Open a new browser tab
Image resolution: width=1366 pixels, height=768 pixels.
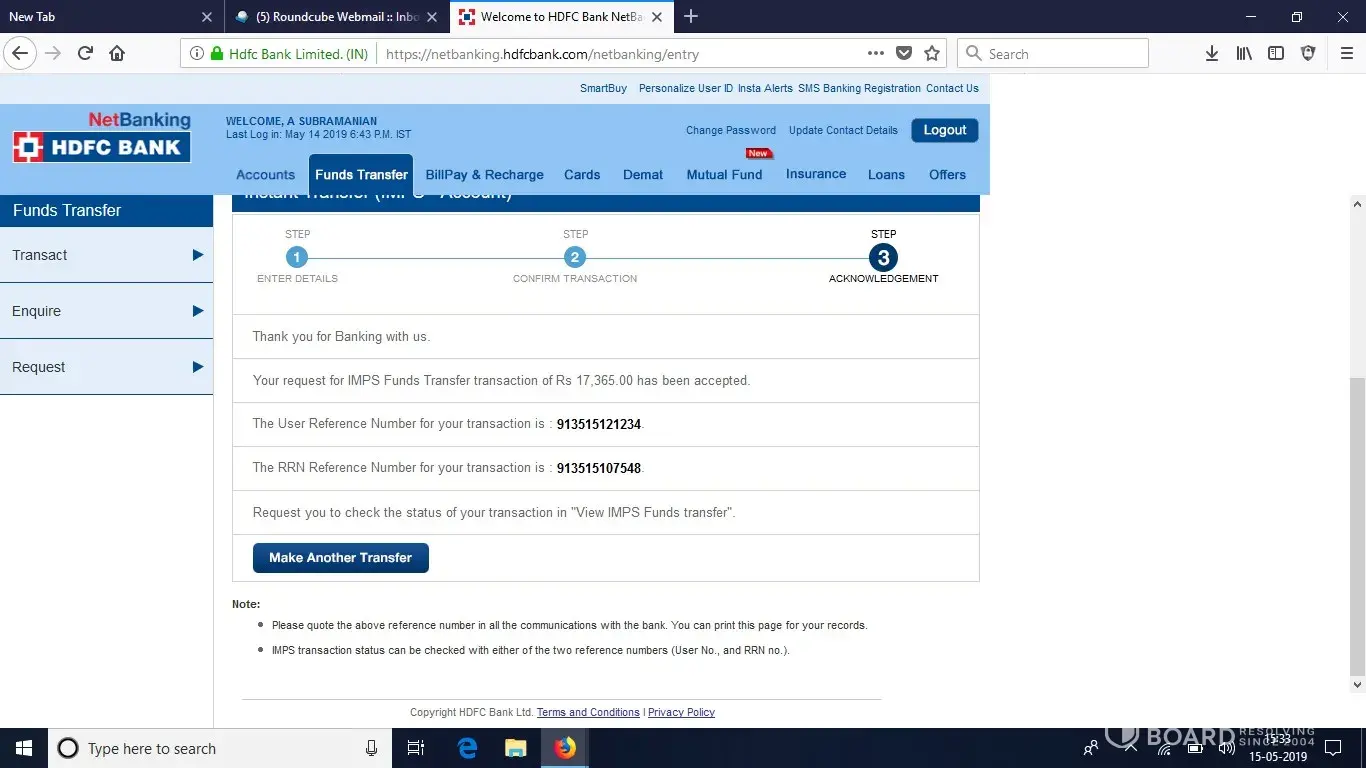coord(691,16)
